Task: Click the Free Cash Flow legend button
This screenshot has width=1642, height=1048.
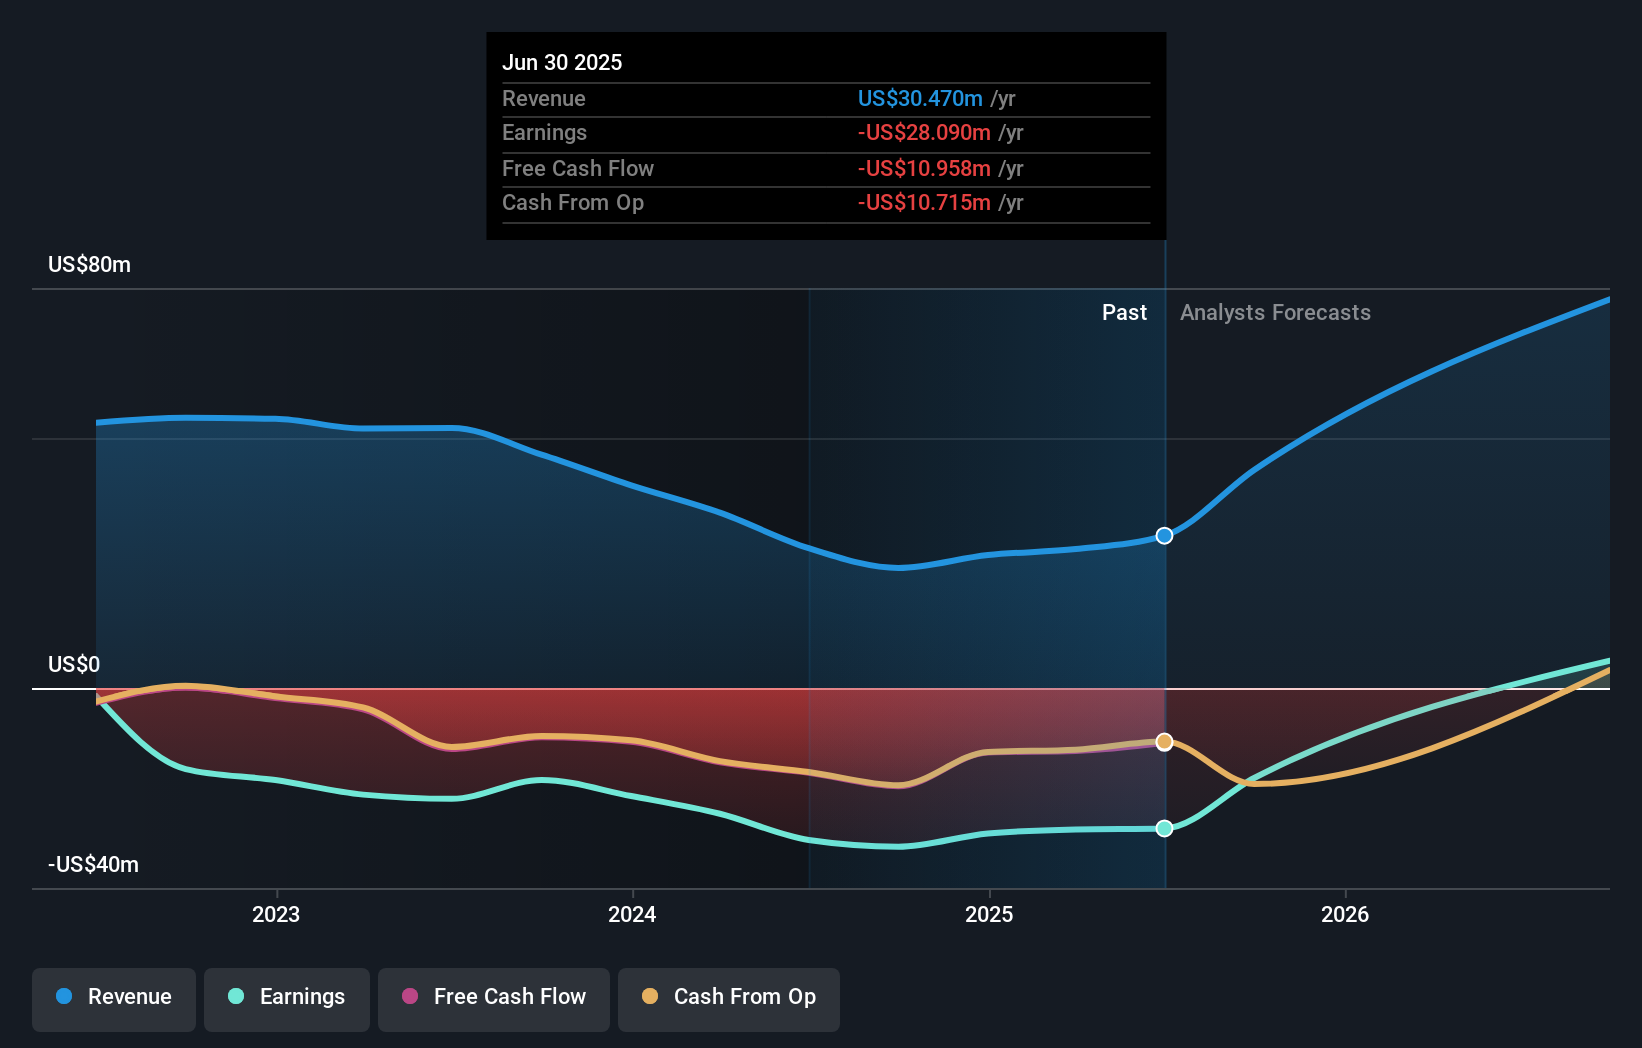Action: tap(493, 999)
